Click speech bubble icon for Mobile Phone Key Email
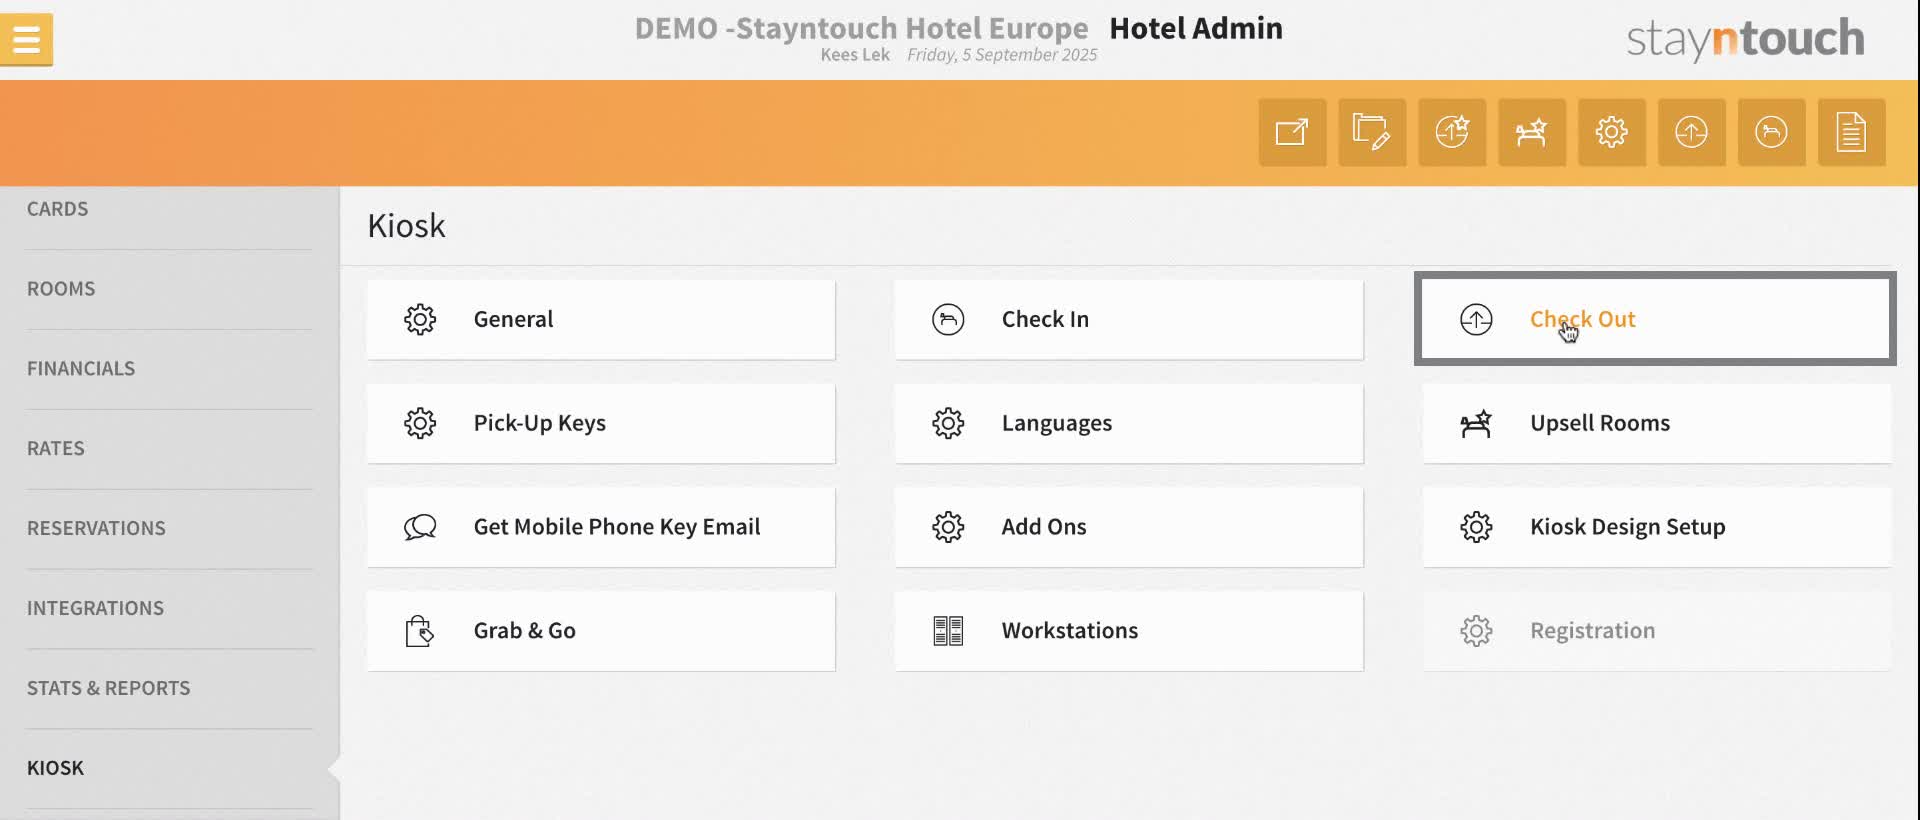 click(420, 527)
